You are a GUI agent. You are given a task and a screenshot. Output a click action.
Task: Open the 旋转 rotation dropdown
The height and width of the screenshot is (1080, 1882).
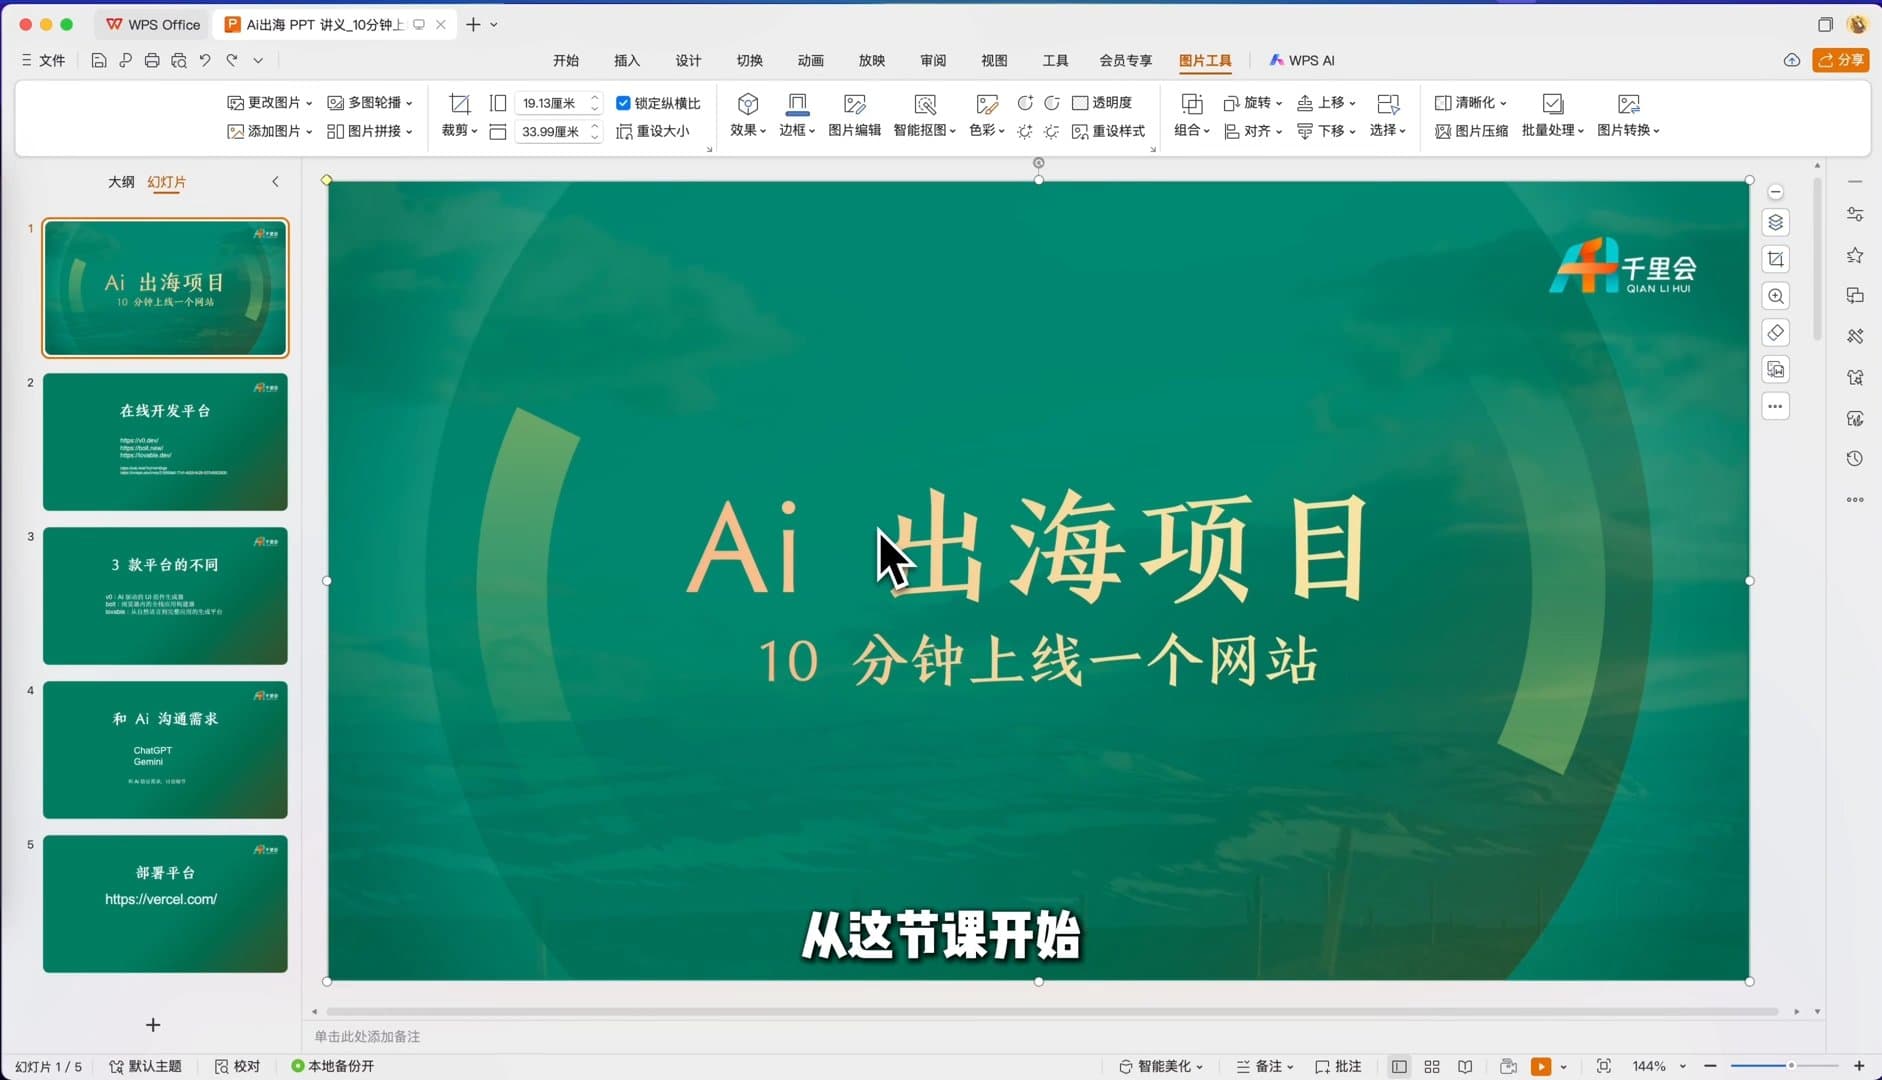coord(1254,102)
